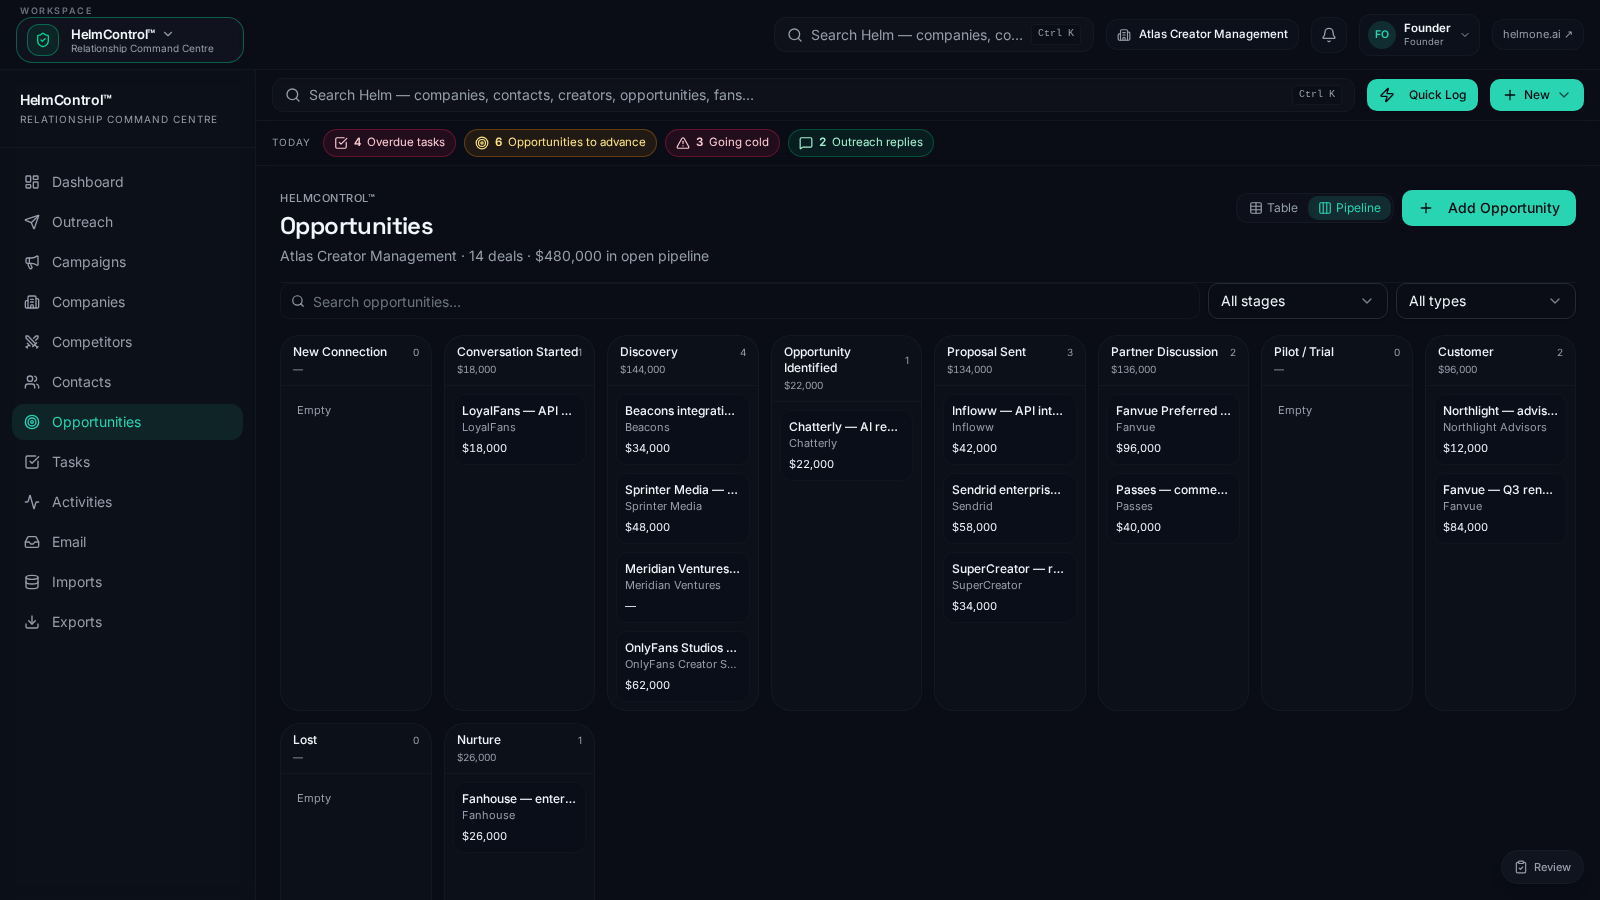The width and height of the screenshot is (1600, 900).
Task: Switch to Table view
Action: click(1273, 208)
